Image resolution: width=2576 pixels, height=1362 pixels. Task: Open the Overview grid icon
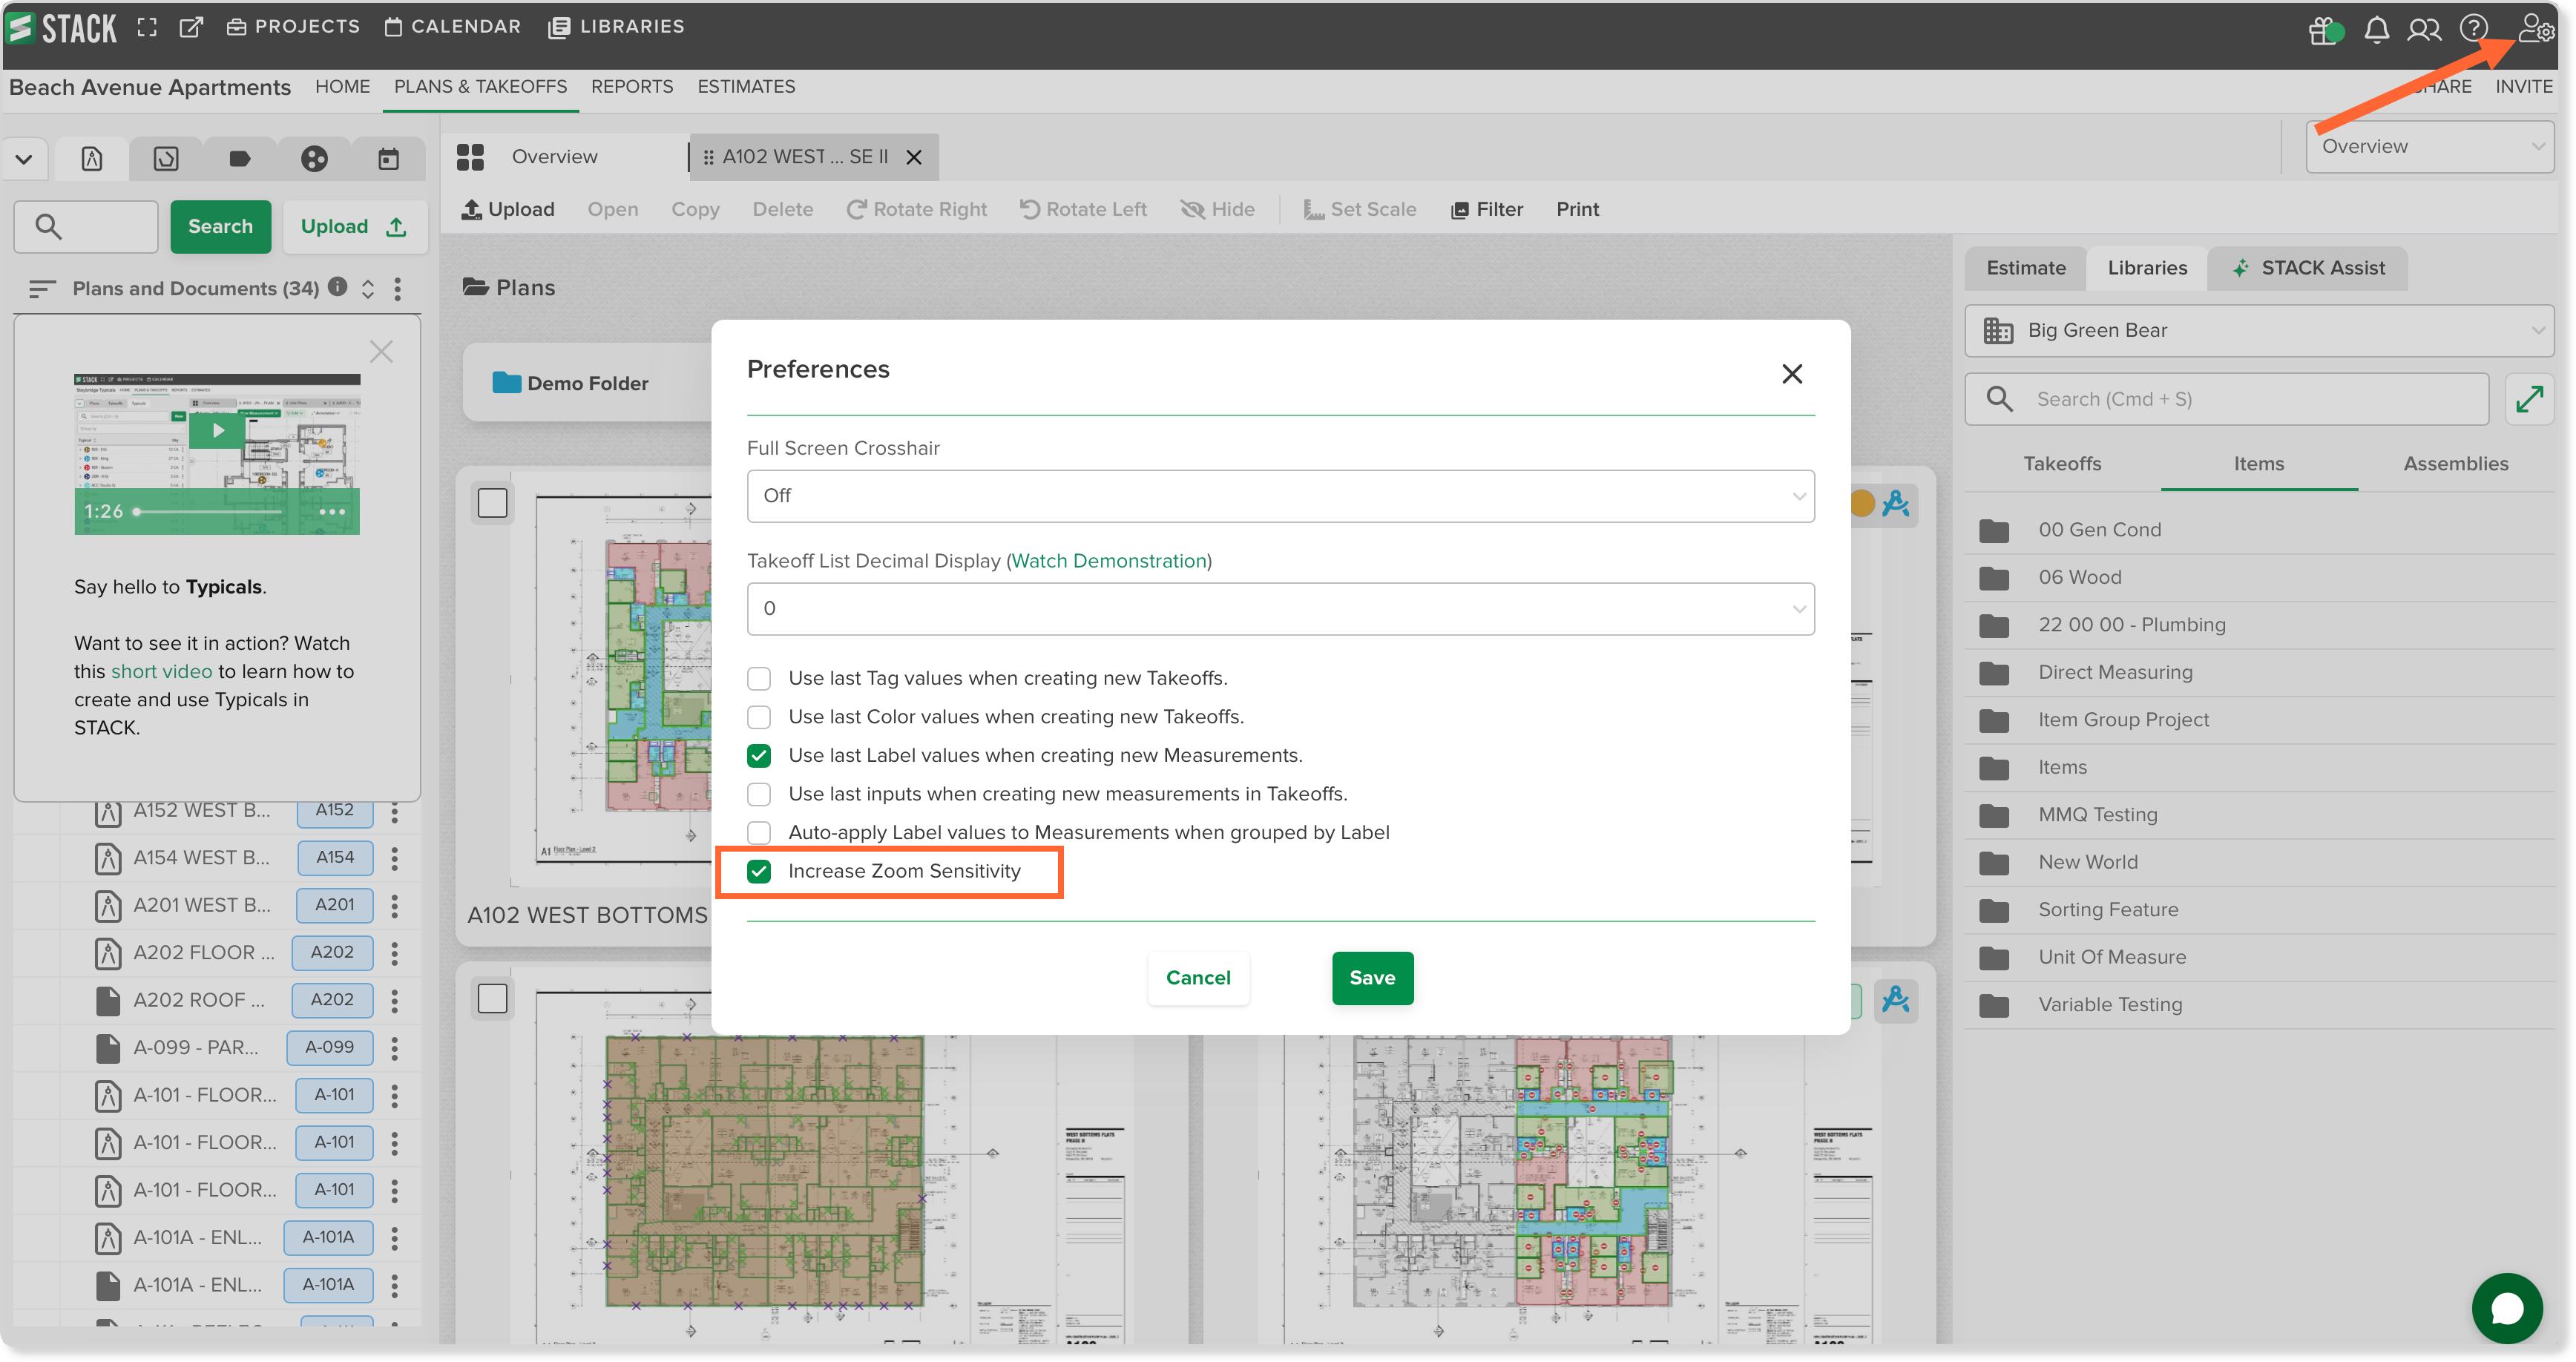[x=470, y=157]
